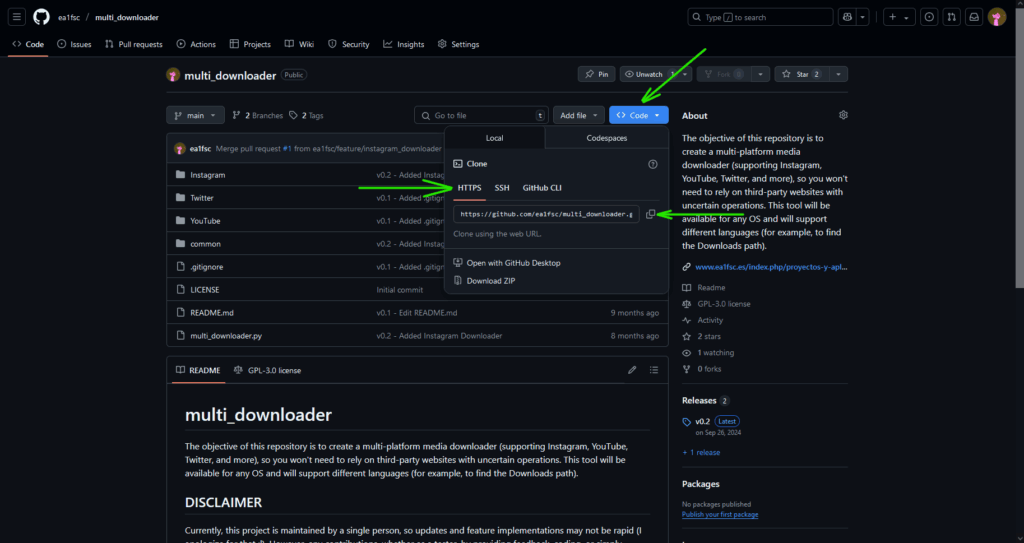Image resolution: width=1024 pixels, height=543 pixels.
Task: Switch to the Security tab
Action: coord(349,44)
